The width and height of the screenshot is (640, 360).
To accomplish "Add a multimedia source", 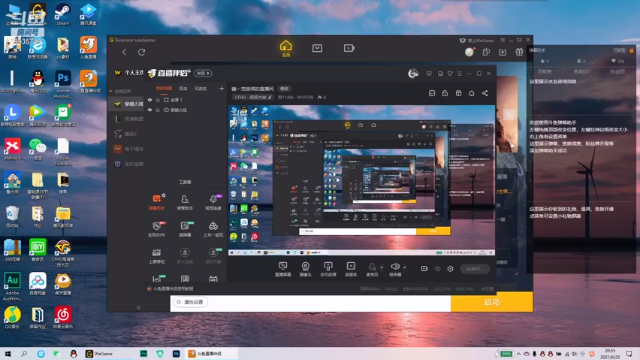I will pyautogui.click(x=351, y=269).
